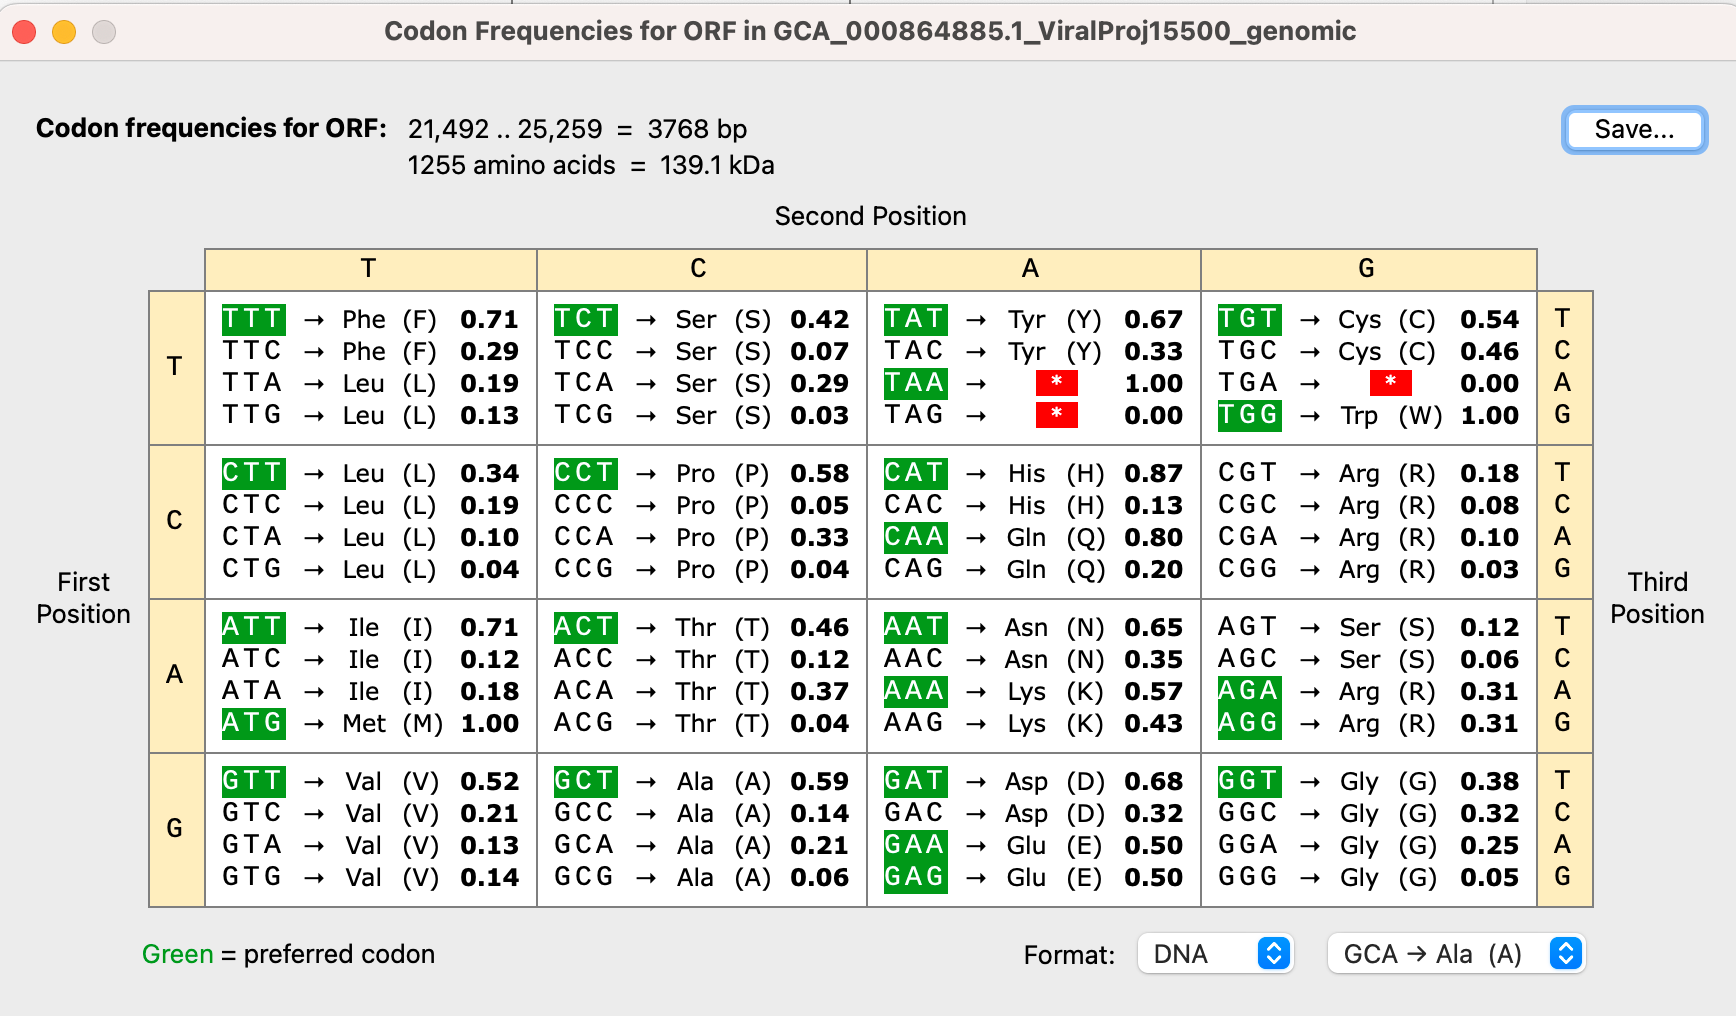Screen dimensions: 1736x1016
Task: Click the Save... button
Action: pyautogui.click(x=1634, y=129)
